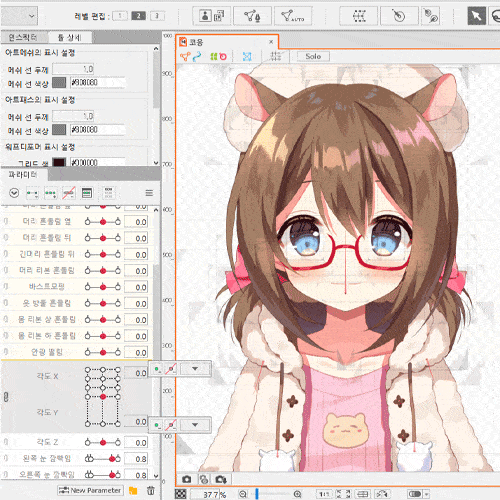Open the dropdown at top-left corner
This screenshot has width=500, height=500.
coord(19,16)
